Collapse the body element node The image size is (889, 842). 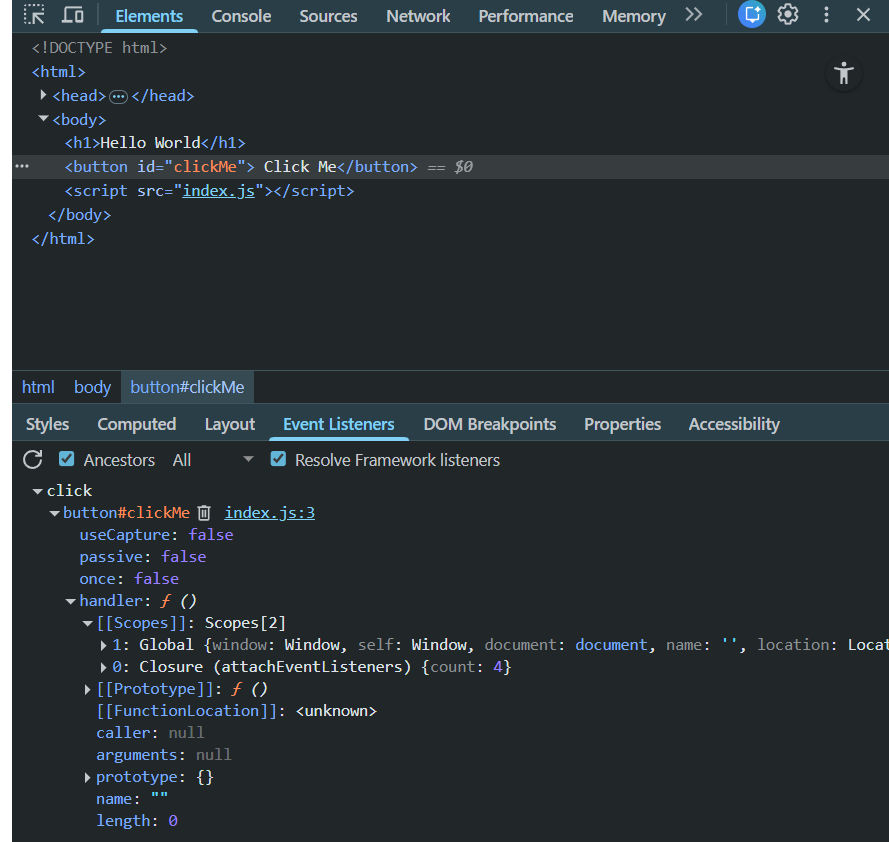(x=43, y=119)
